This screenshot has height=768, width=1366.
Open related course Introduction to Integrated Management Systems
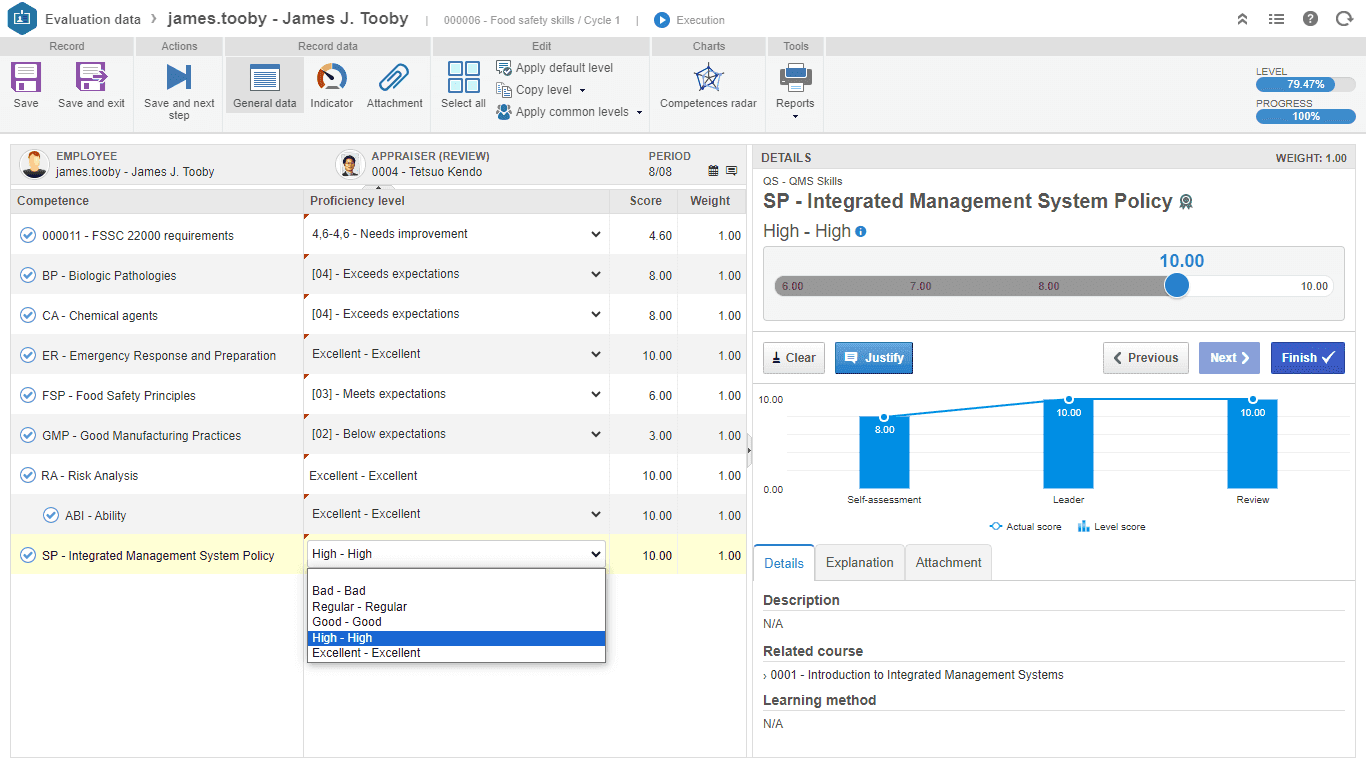916,675
